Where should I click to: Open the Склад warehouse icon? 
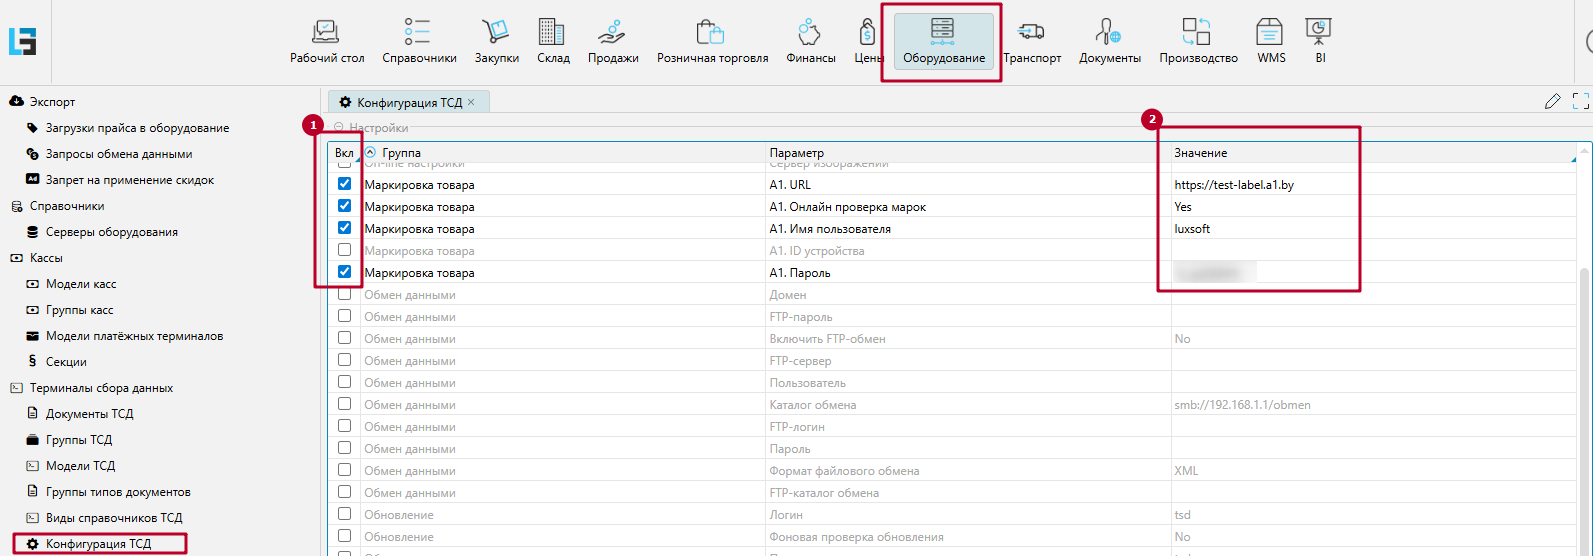(x=552, y=33)
